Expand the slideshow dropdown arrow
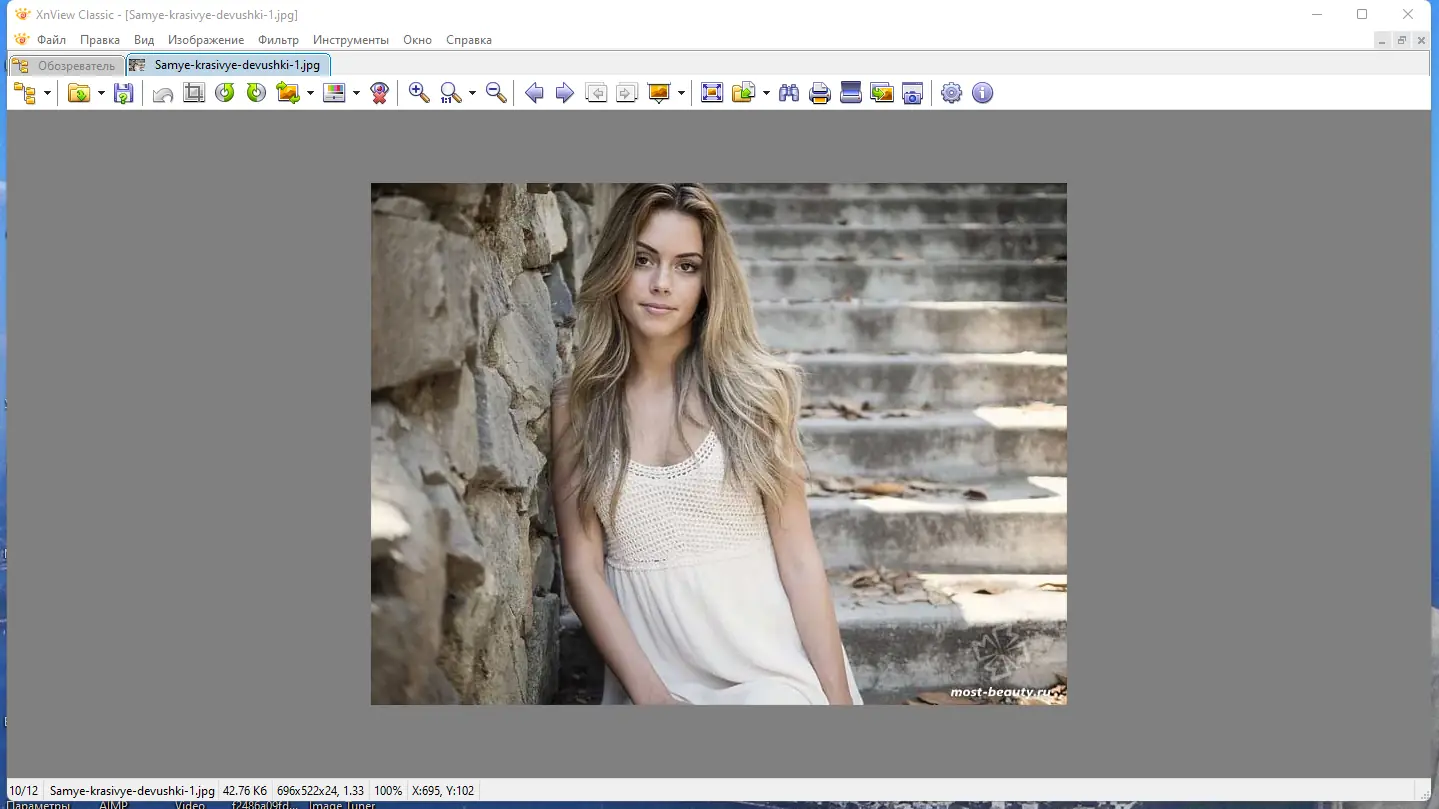Image resolution: width=1439 pixels, height=809 pixels. [681, 93]
